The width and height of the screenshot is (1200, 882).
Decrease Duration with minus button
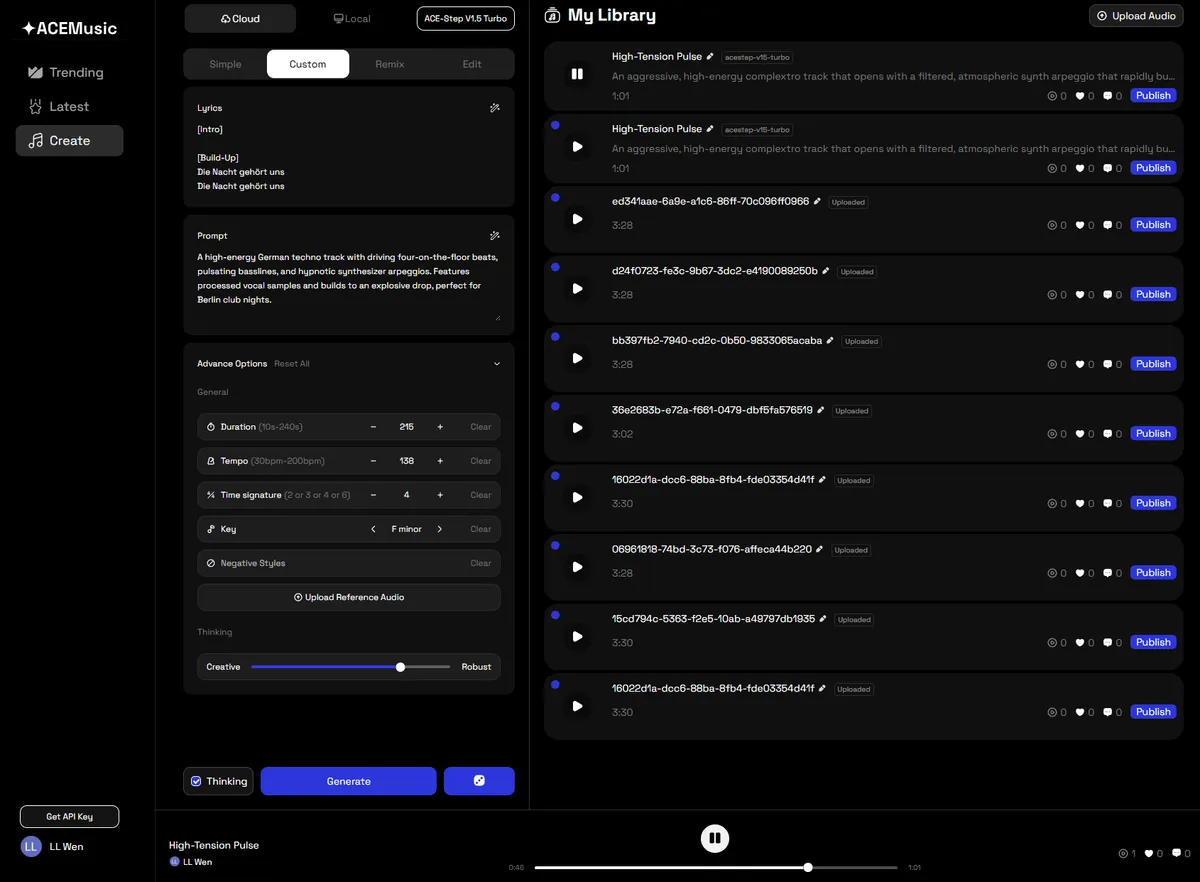tap(374, 427)
